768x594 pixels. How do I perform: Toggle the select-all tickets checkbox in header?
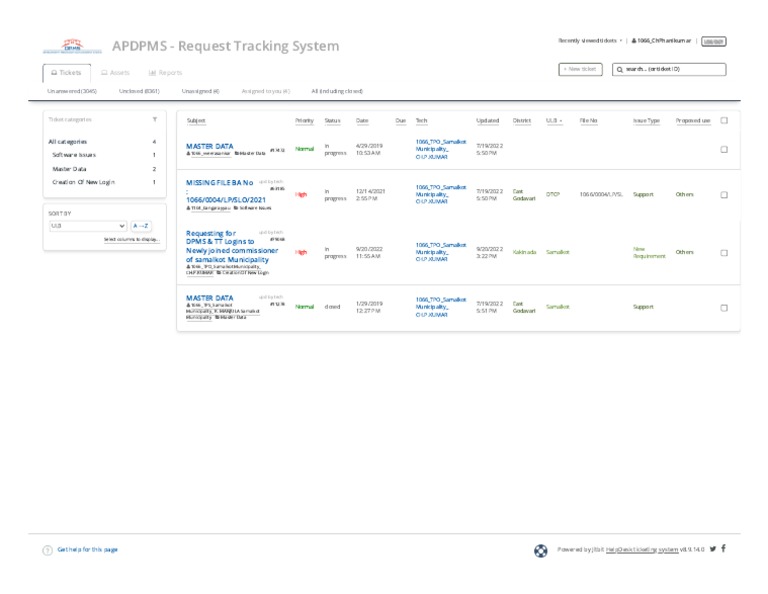click(724, 120)
